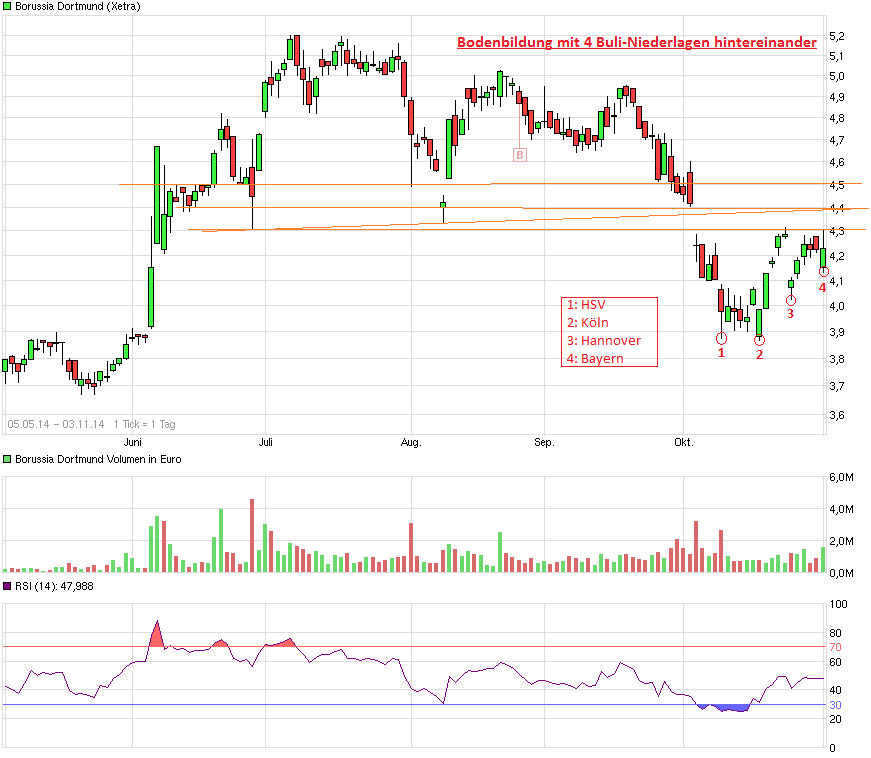Click the '4: Bayern' legend entry
Image resolution: width=871 pixels, height=758 pixels.
(x=595, y=358)
